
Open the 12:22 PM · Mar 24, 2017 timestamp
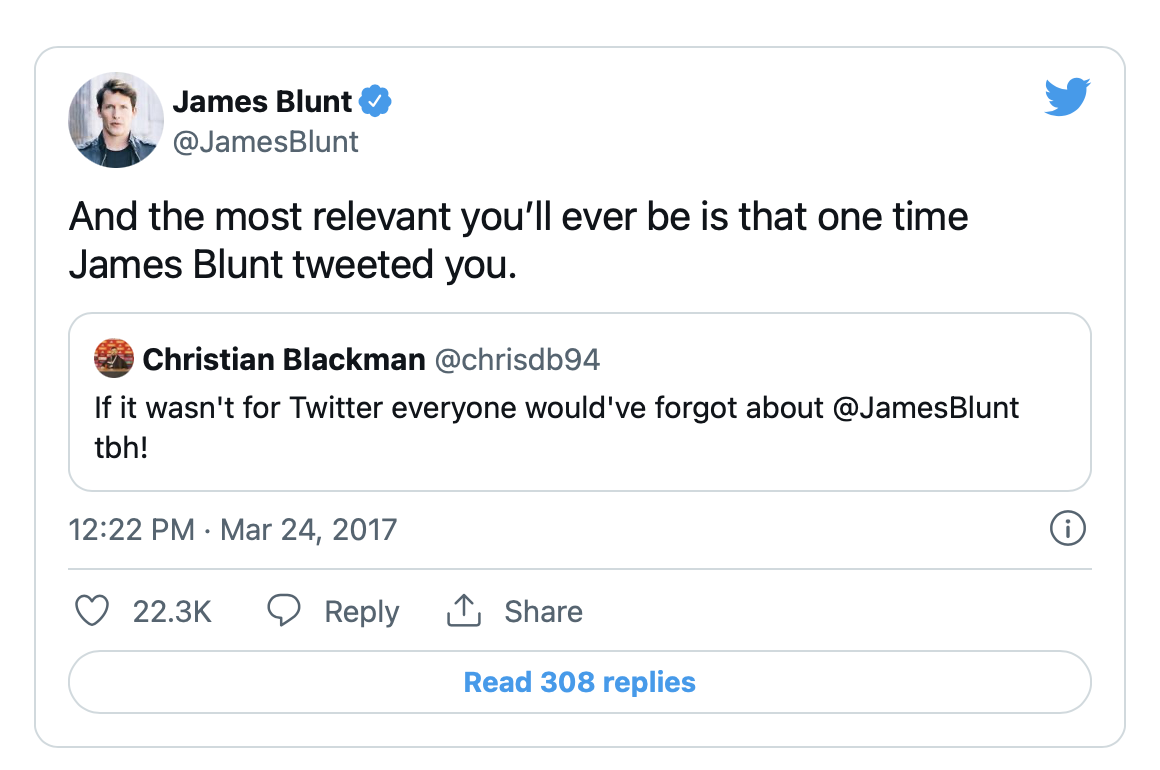(233, 529)
